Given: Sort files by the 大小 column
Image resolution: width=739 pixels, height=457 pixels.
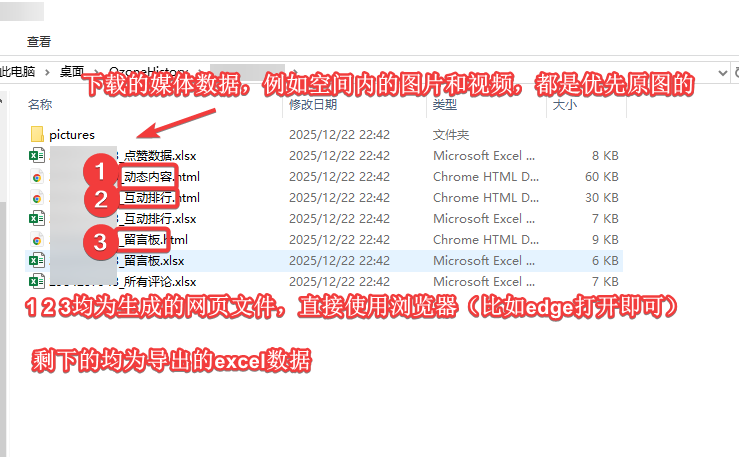Looking at the screenshot, I should pyautogui.click(x=565, y=104).
